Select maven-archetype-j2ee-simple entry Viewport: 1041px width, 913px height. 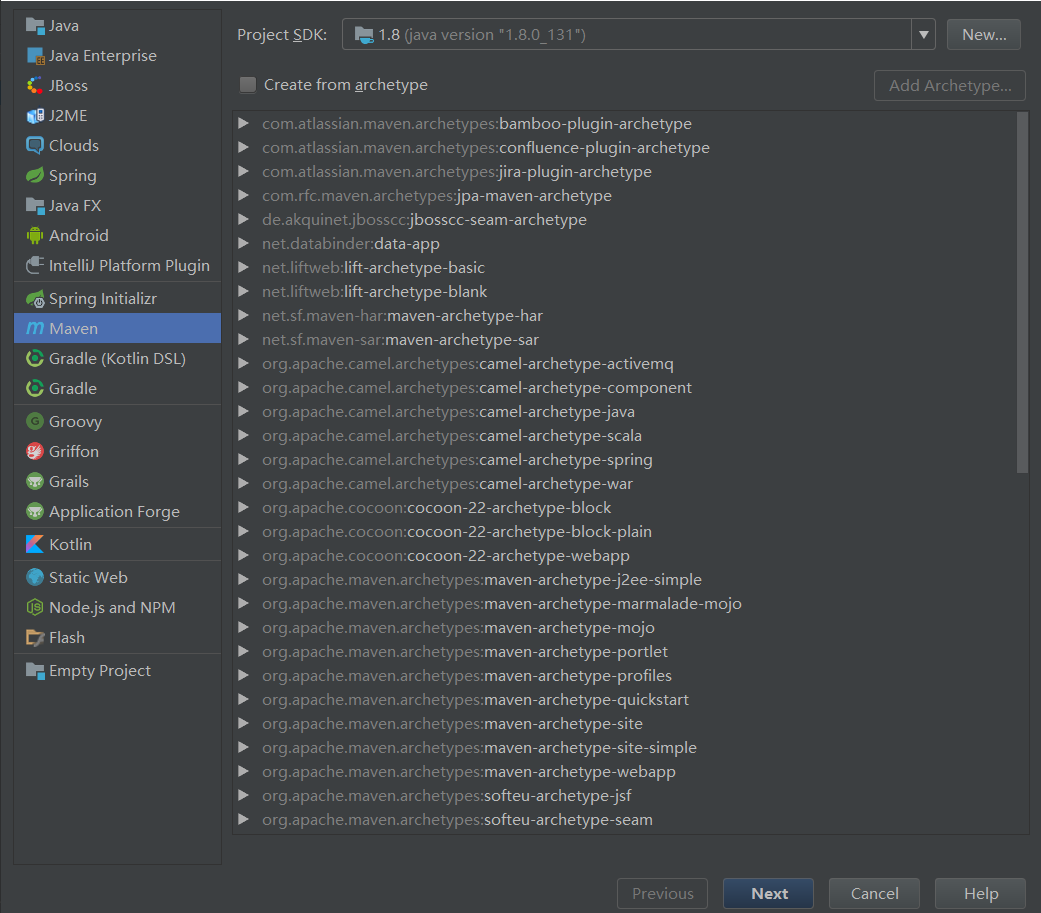click(482, 580)
